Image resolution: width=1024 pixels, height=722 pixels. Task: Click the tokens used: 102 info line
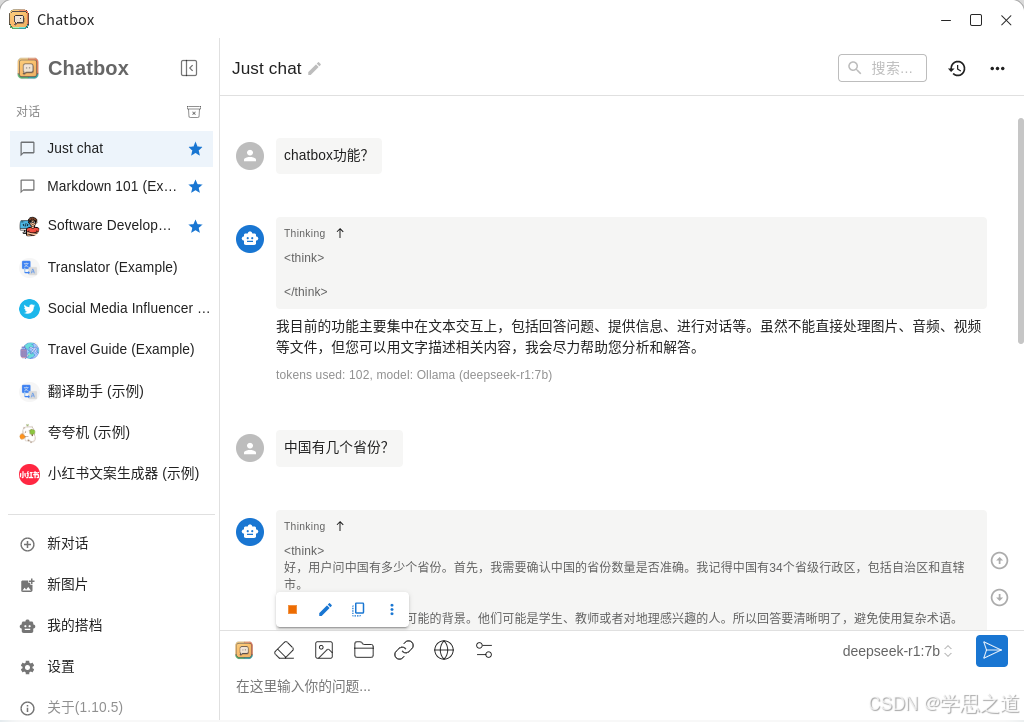click(x=414, y=375)
